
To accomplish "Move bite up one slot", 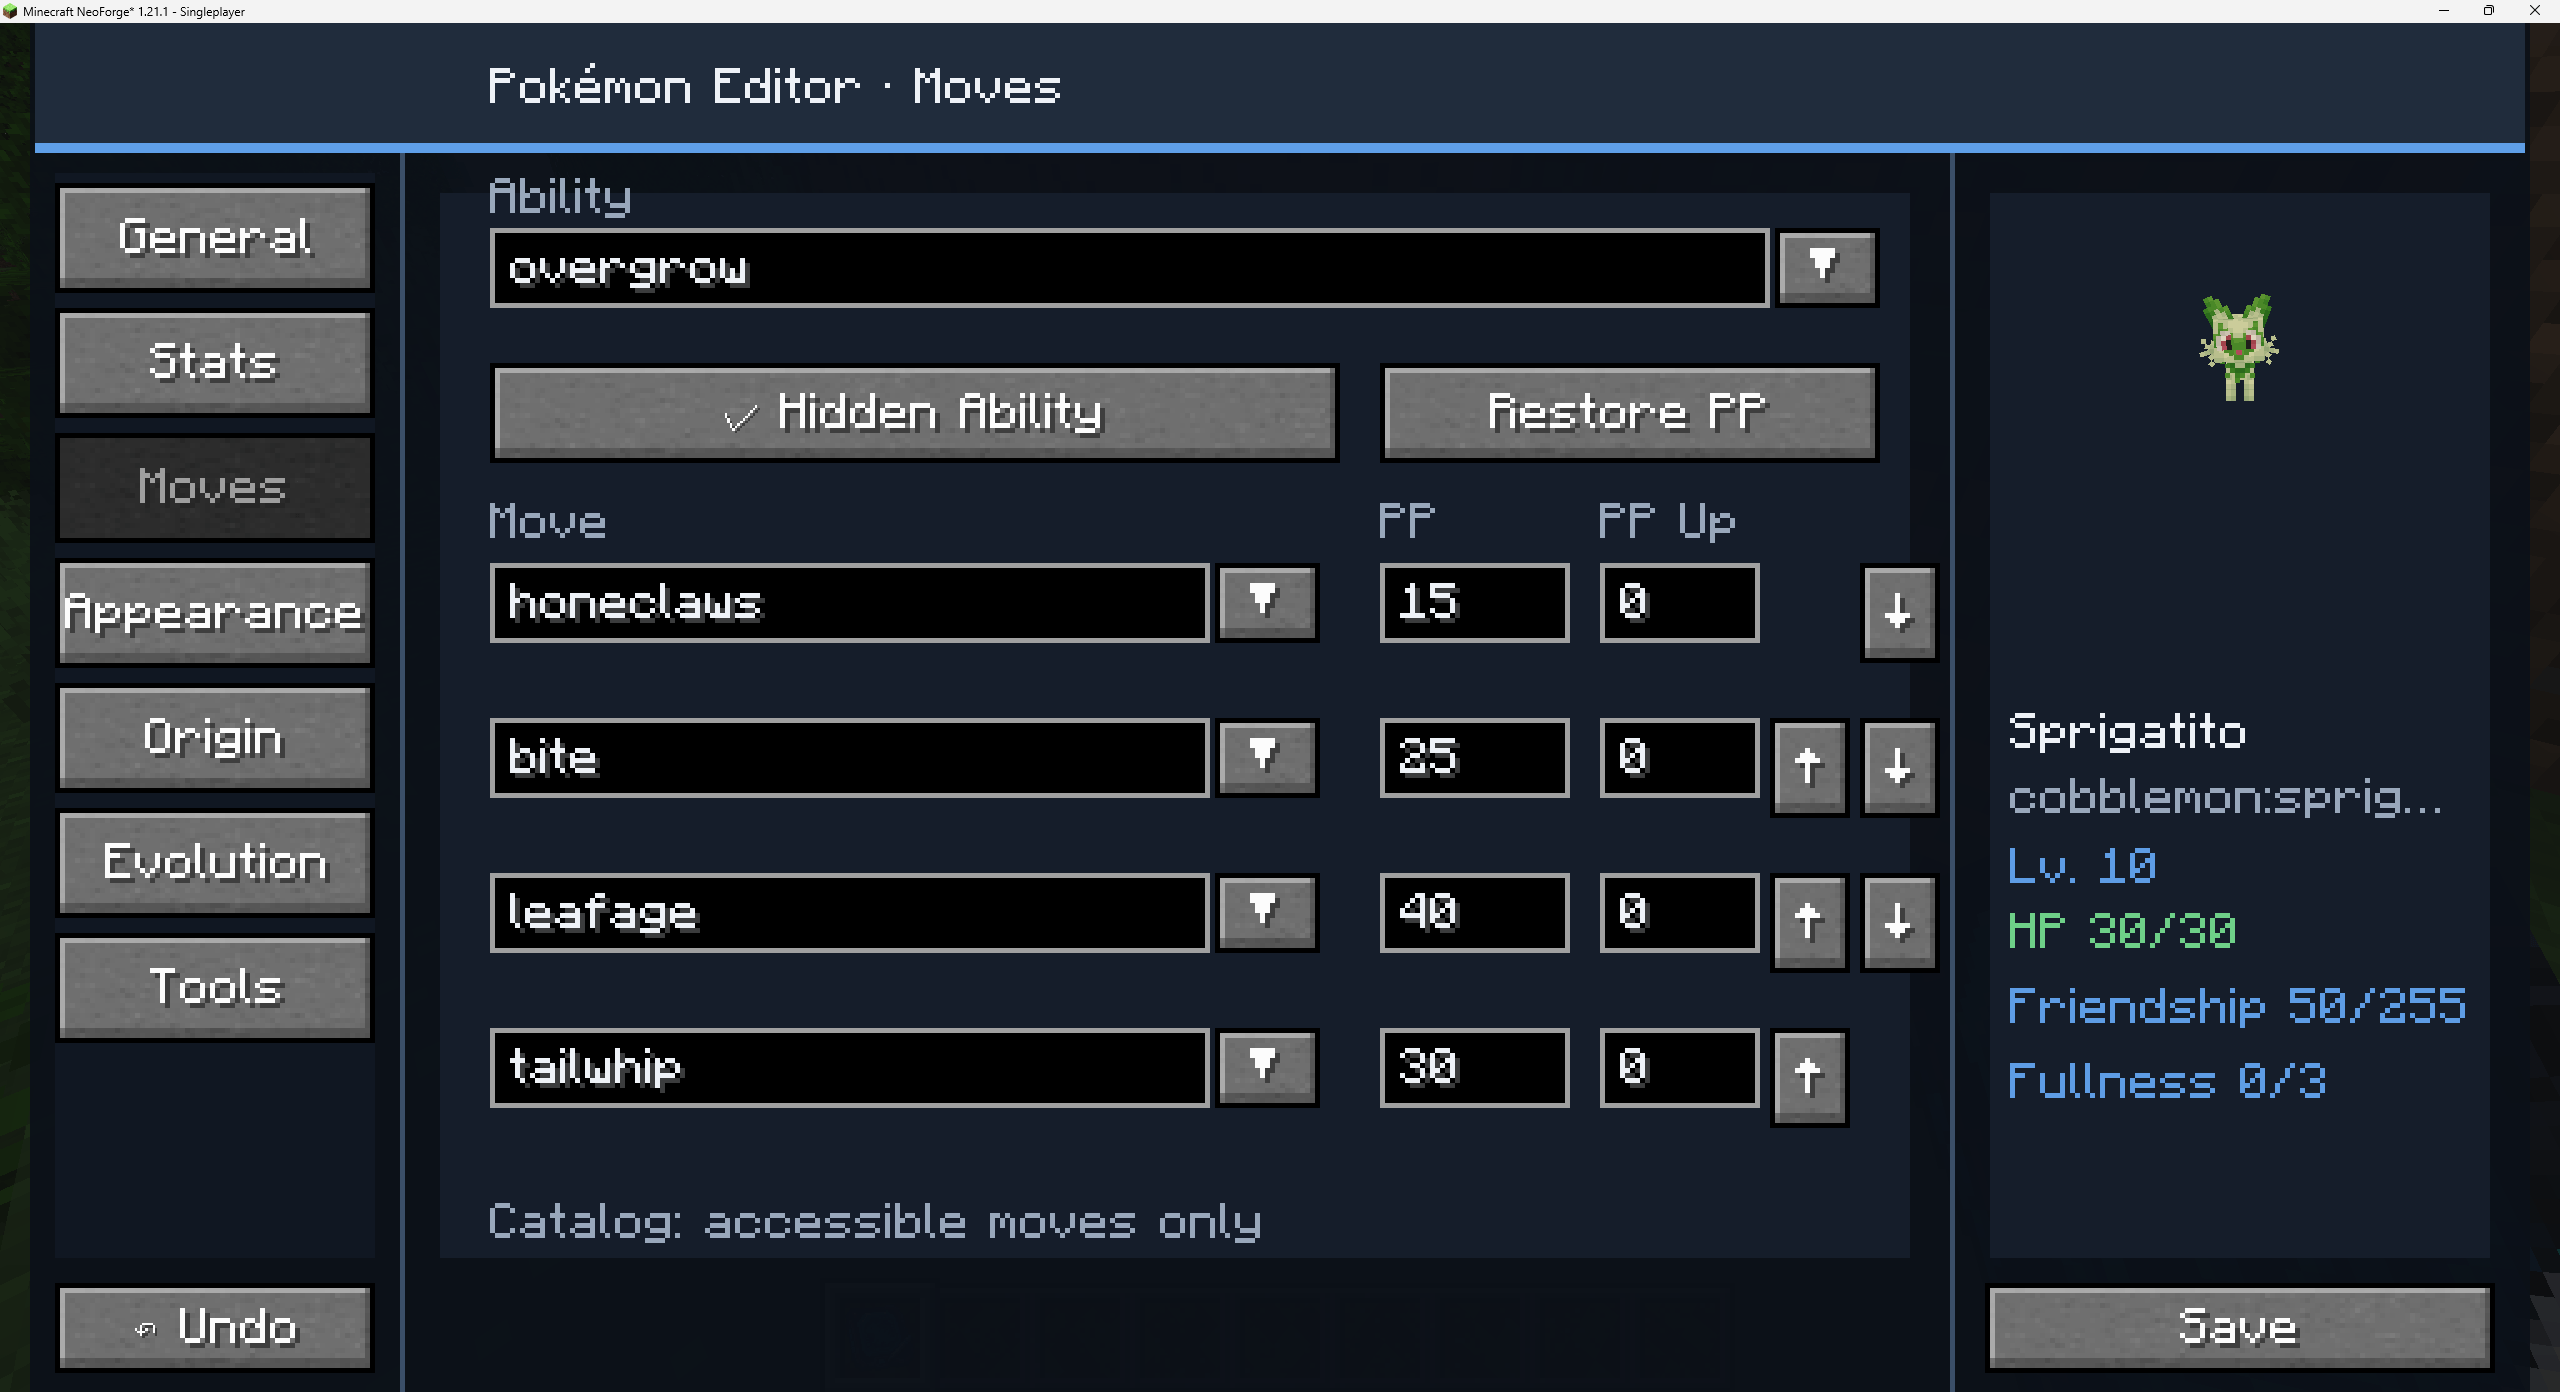I will [1808, 767].
